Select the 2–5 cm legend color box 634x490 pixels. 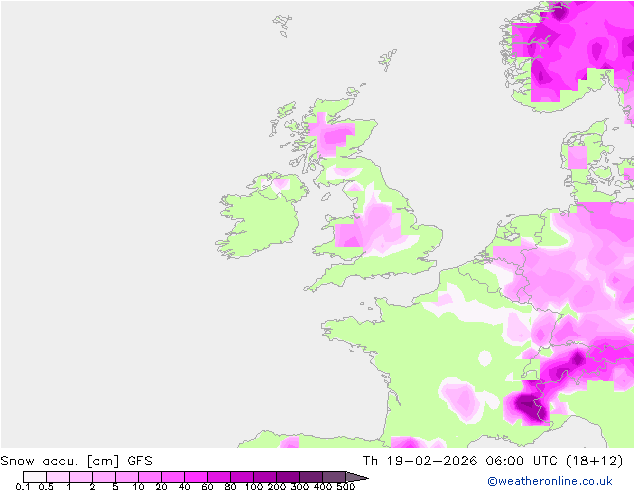point(104,477)
